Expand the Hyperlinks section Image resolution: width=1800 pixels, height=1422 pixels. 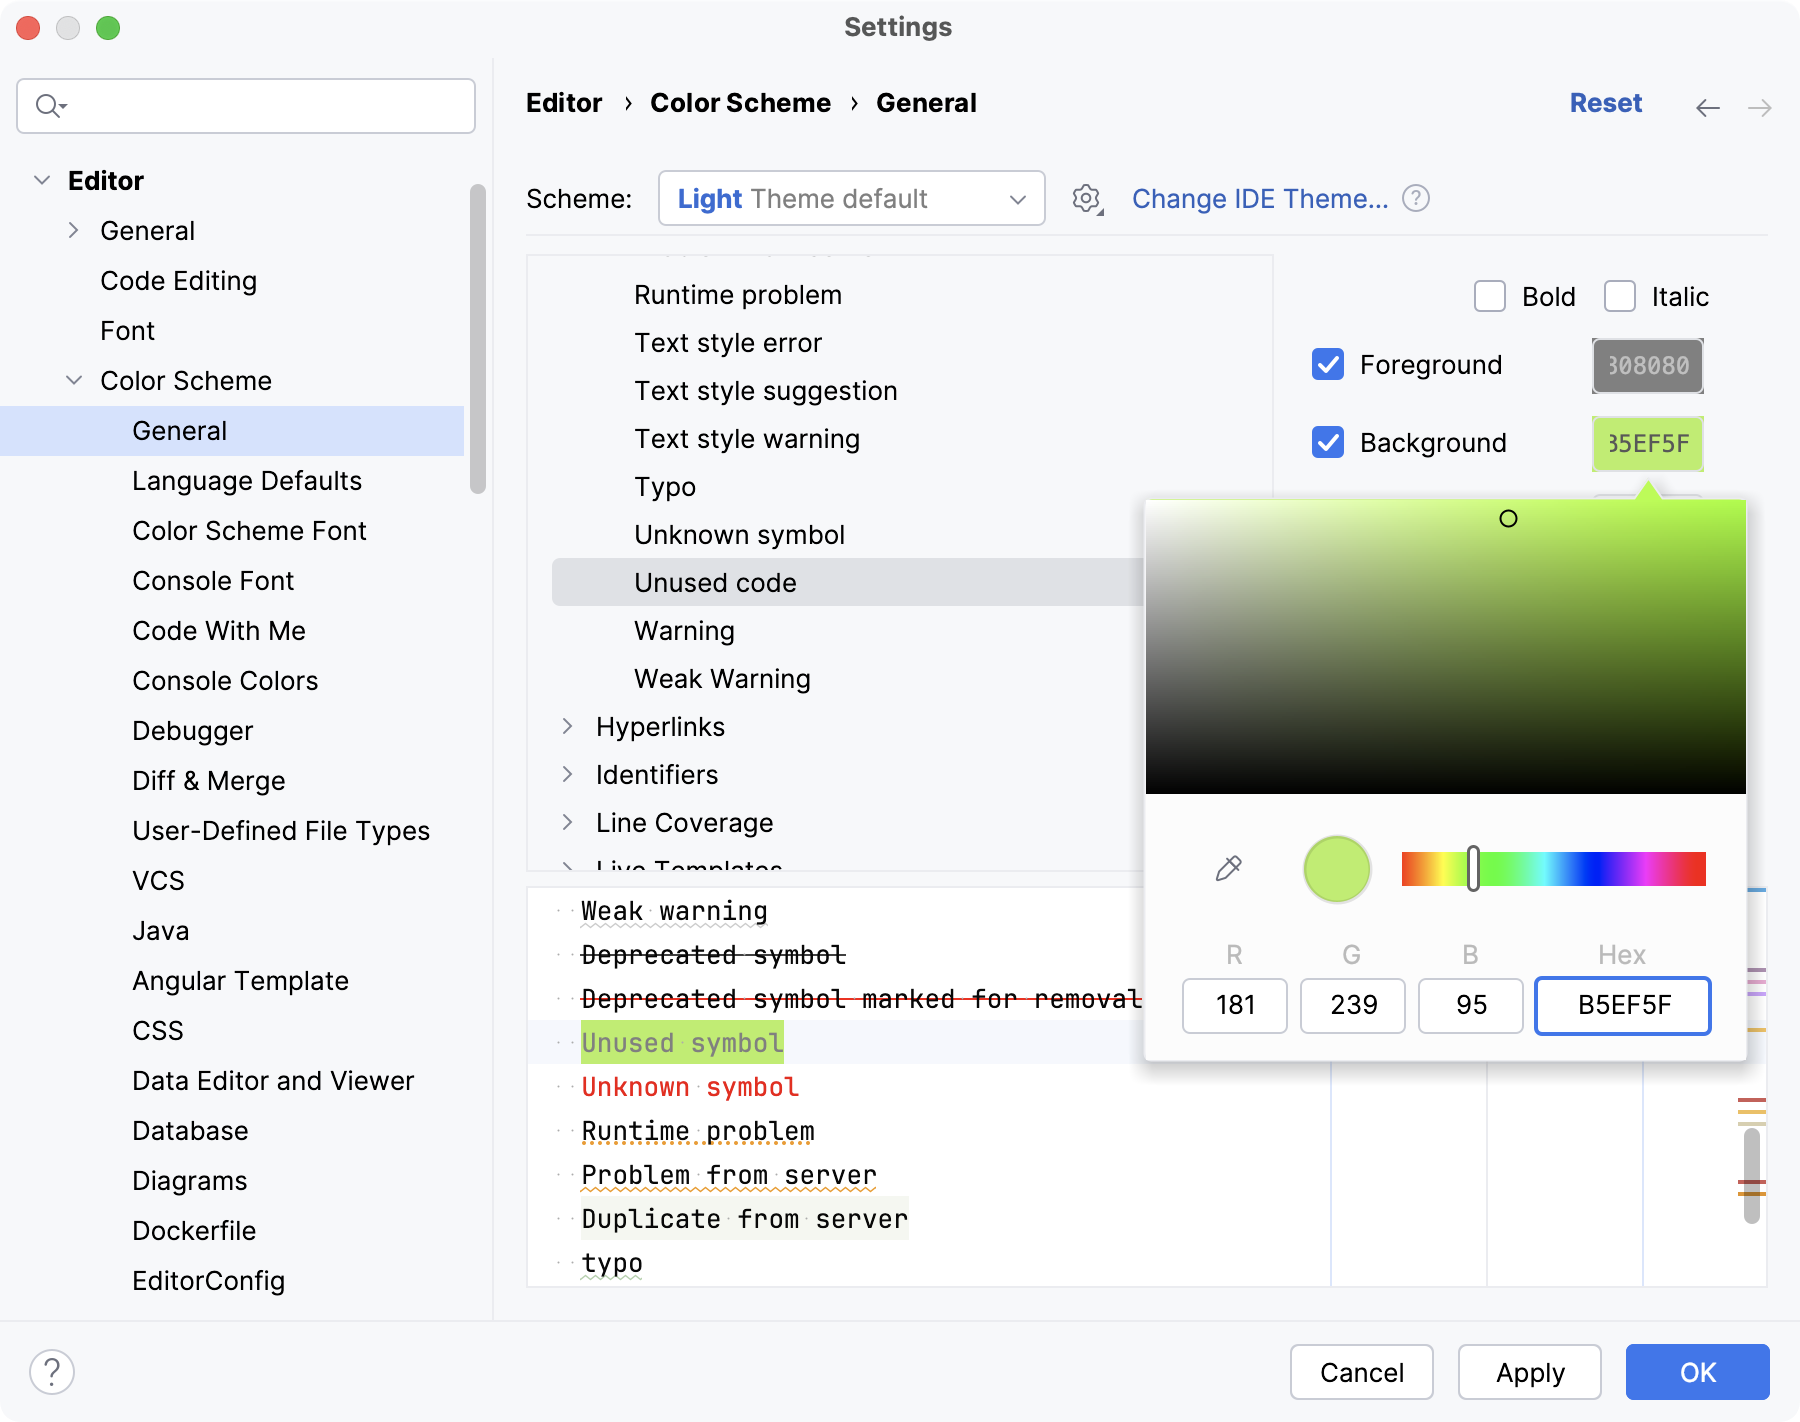pyautogui.click(x=568, y=726)
